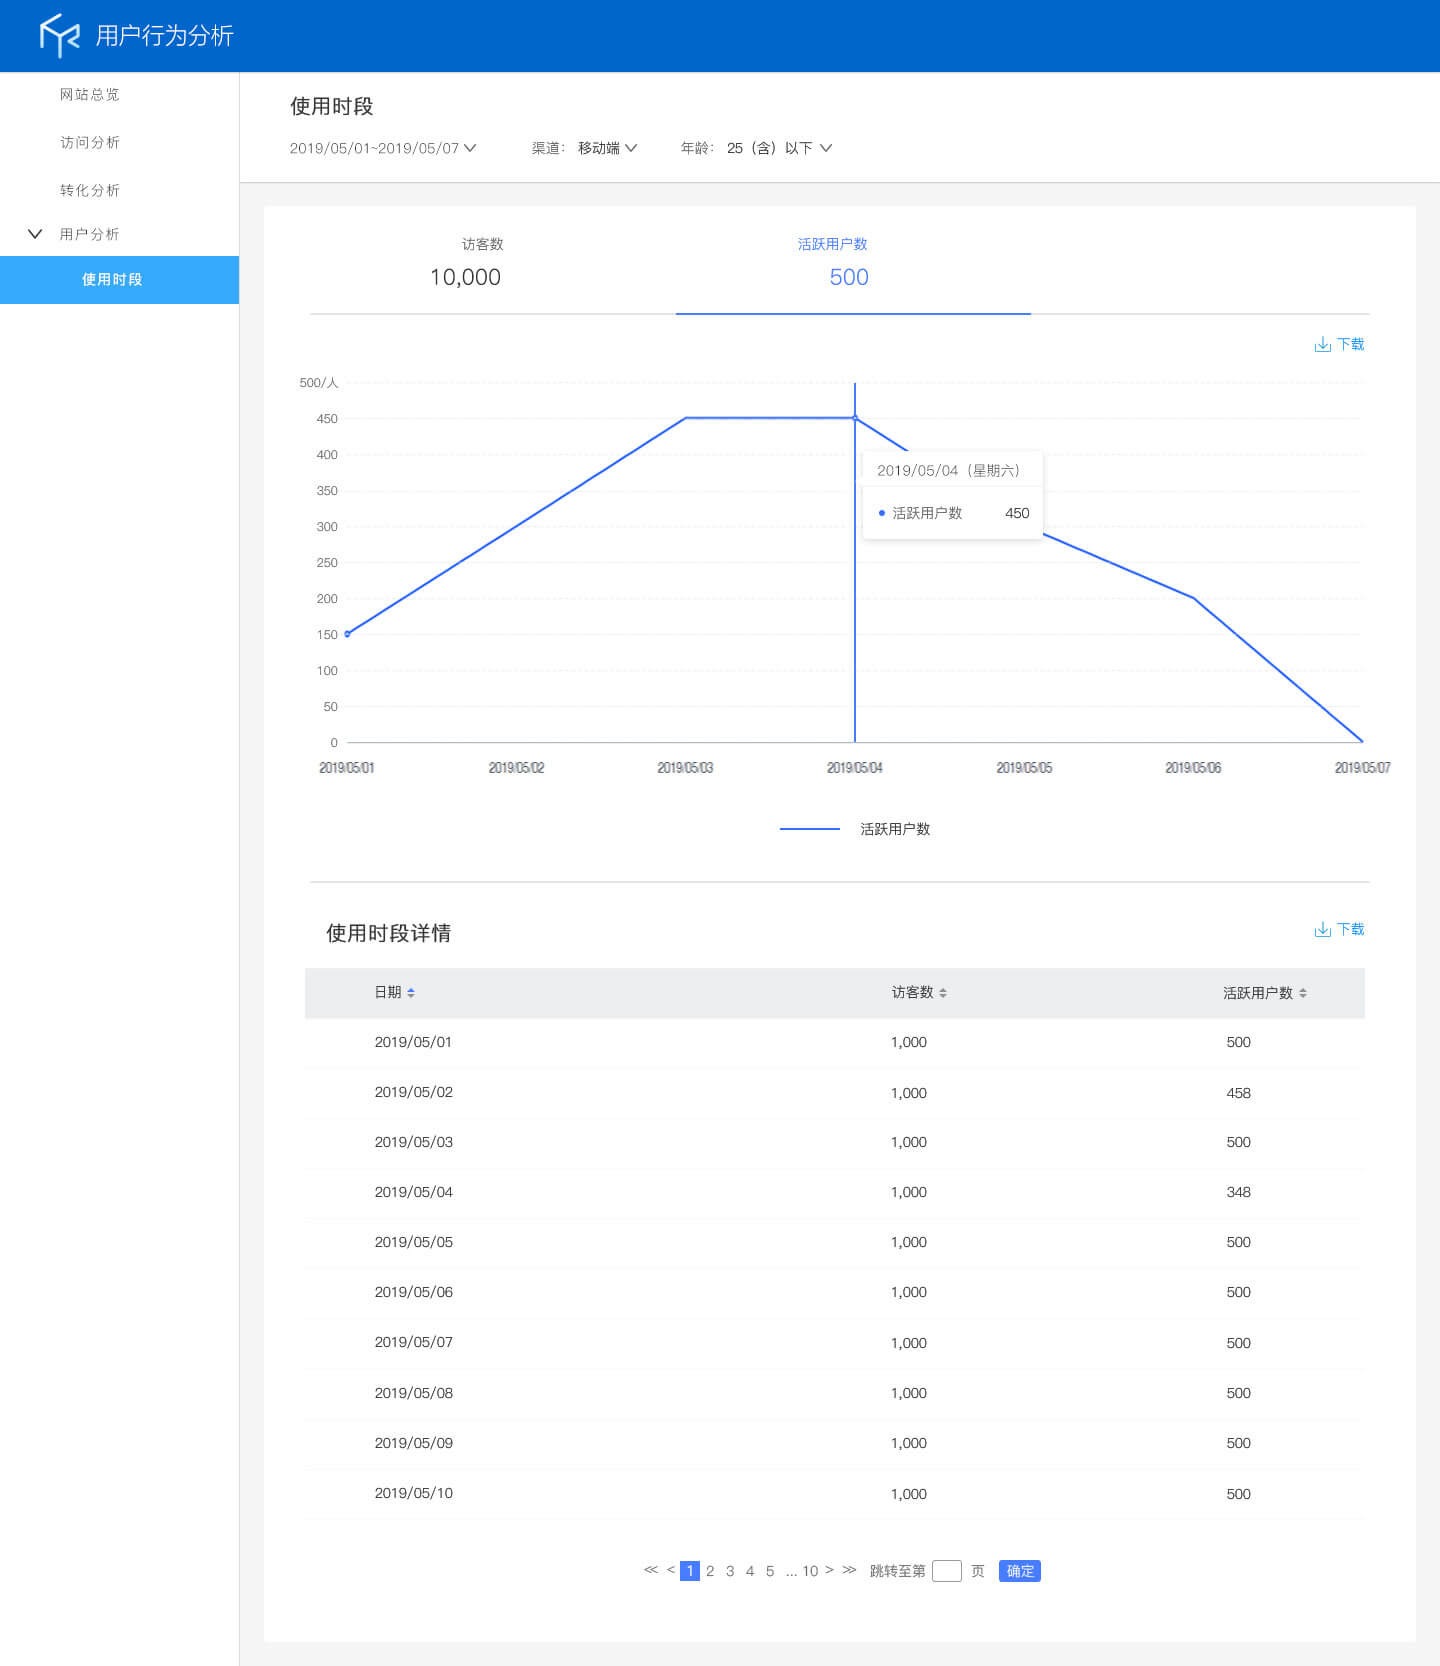Click the 跳转至第 page number input
This screenshot has height=1666, width=1440.
[x=947, y=1571]
